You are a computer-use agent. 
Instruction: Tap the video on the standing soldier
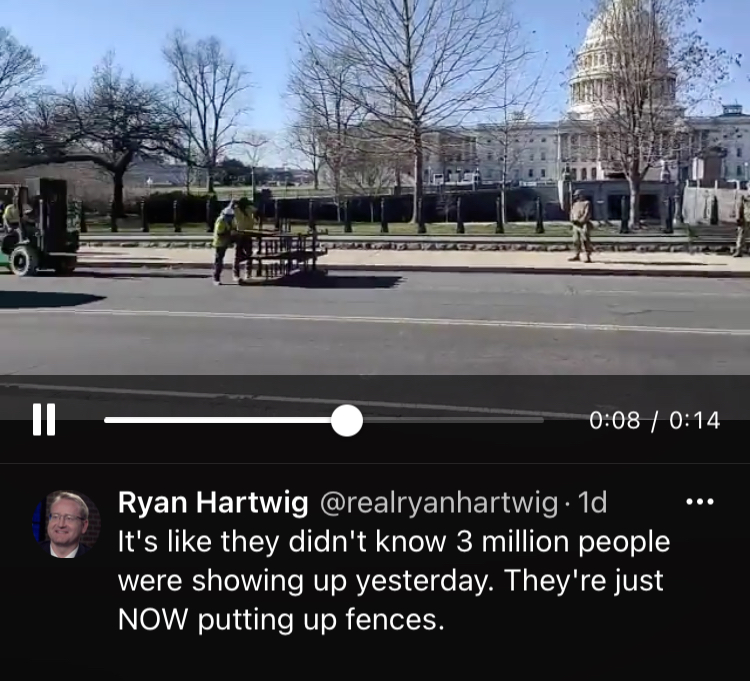pyautogui.click(x=581, y=226)
